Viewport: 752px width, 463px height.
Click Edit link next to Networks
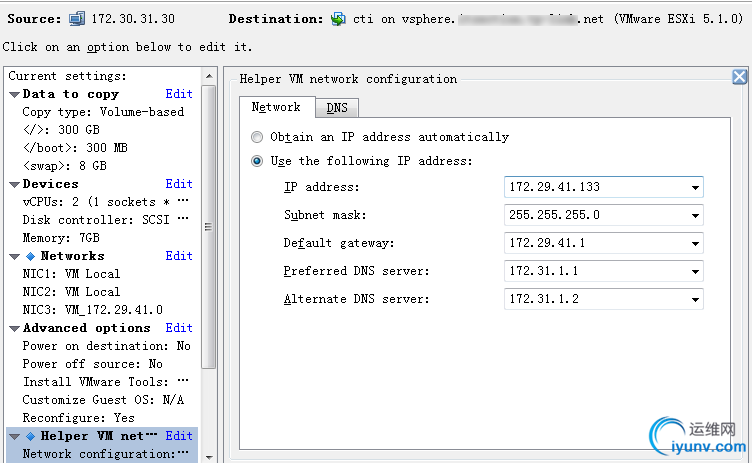179,256
